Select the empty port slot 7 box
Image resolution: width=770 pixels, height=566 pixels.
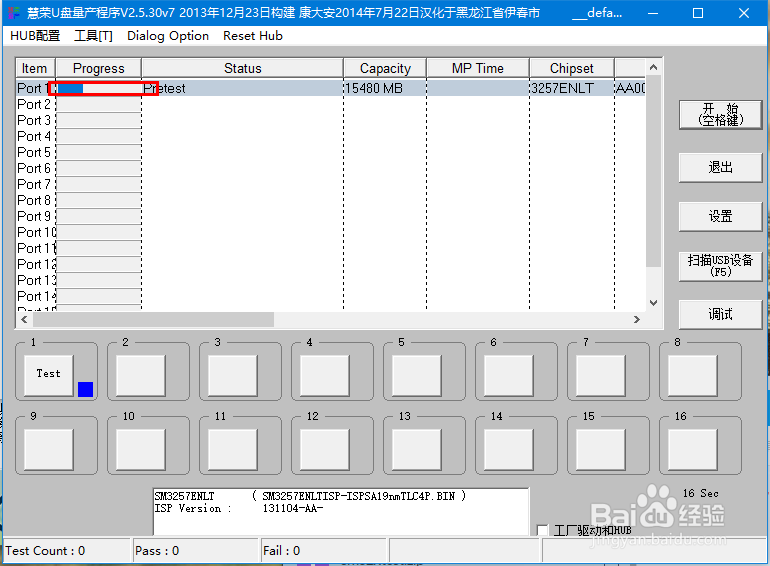[601, 375]
